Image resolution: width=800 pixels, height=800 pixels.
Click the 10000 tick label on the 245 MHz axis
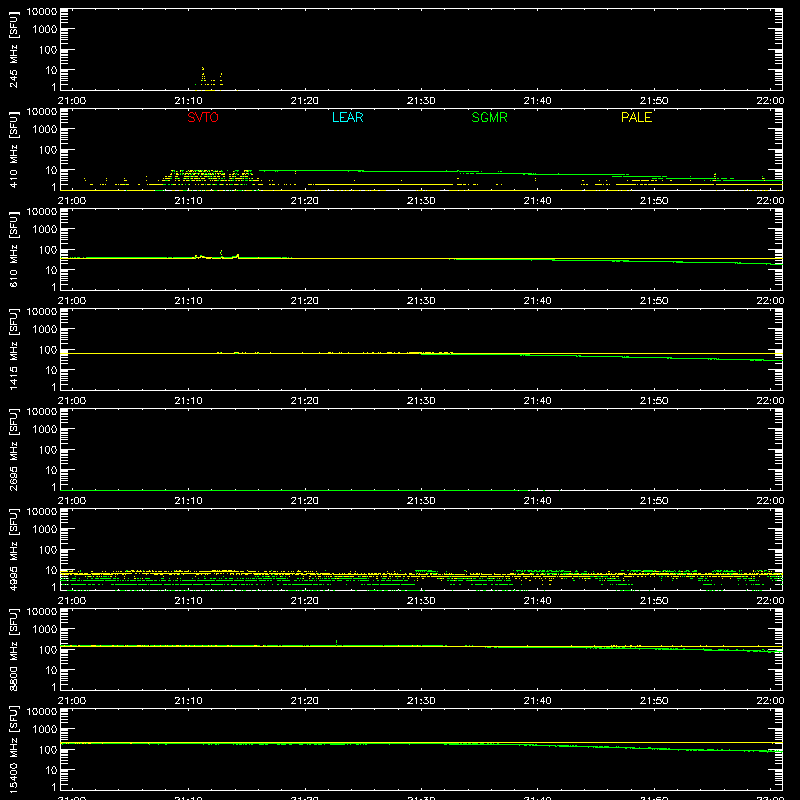(x=42, y=12)
